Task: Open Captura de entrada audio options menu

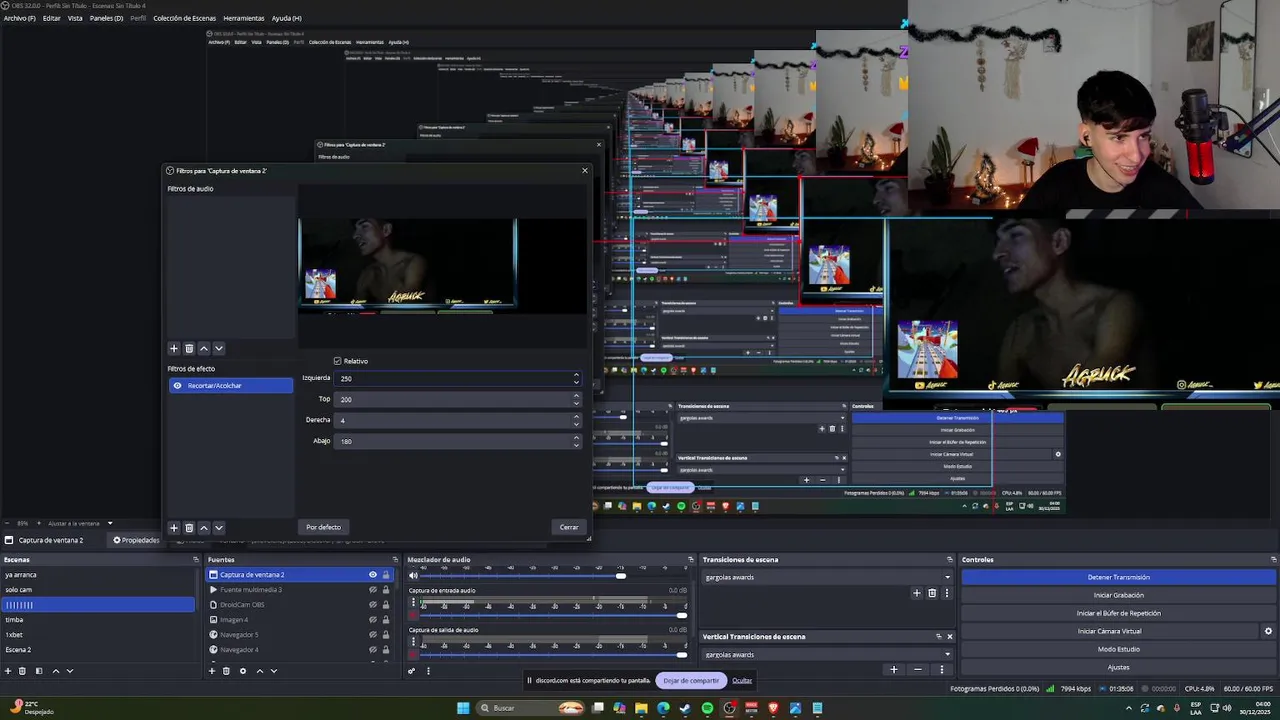Action: tap(413, 602)
